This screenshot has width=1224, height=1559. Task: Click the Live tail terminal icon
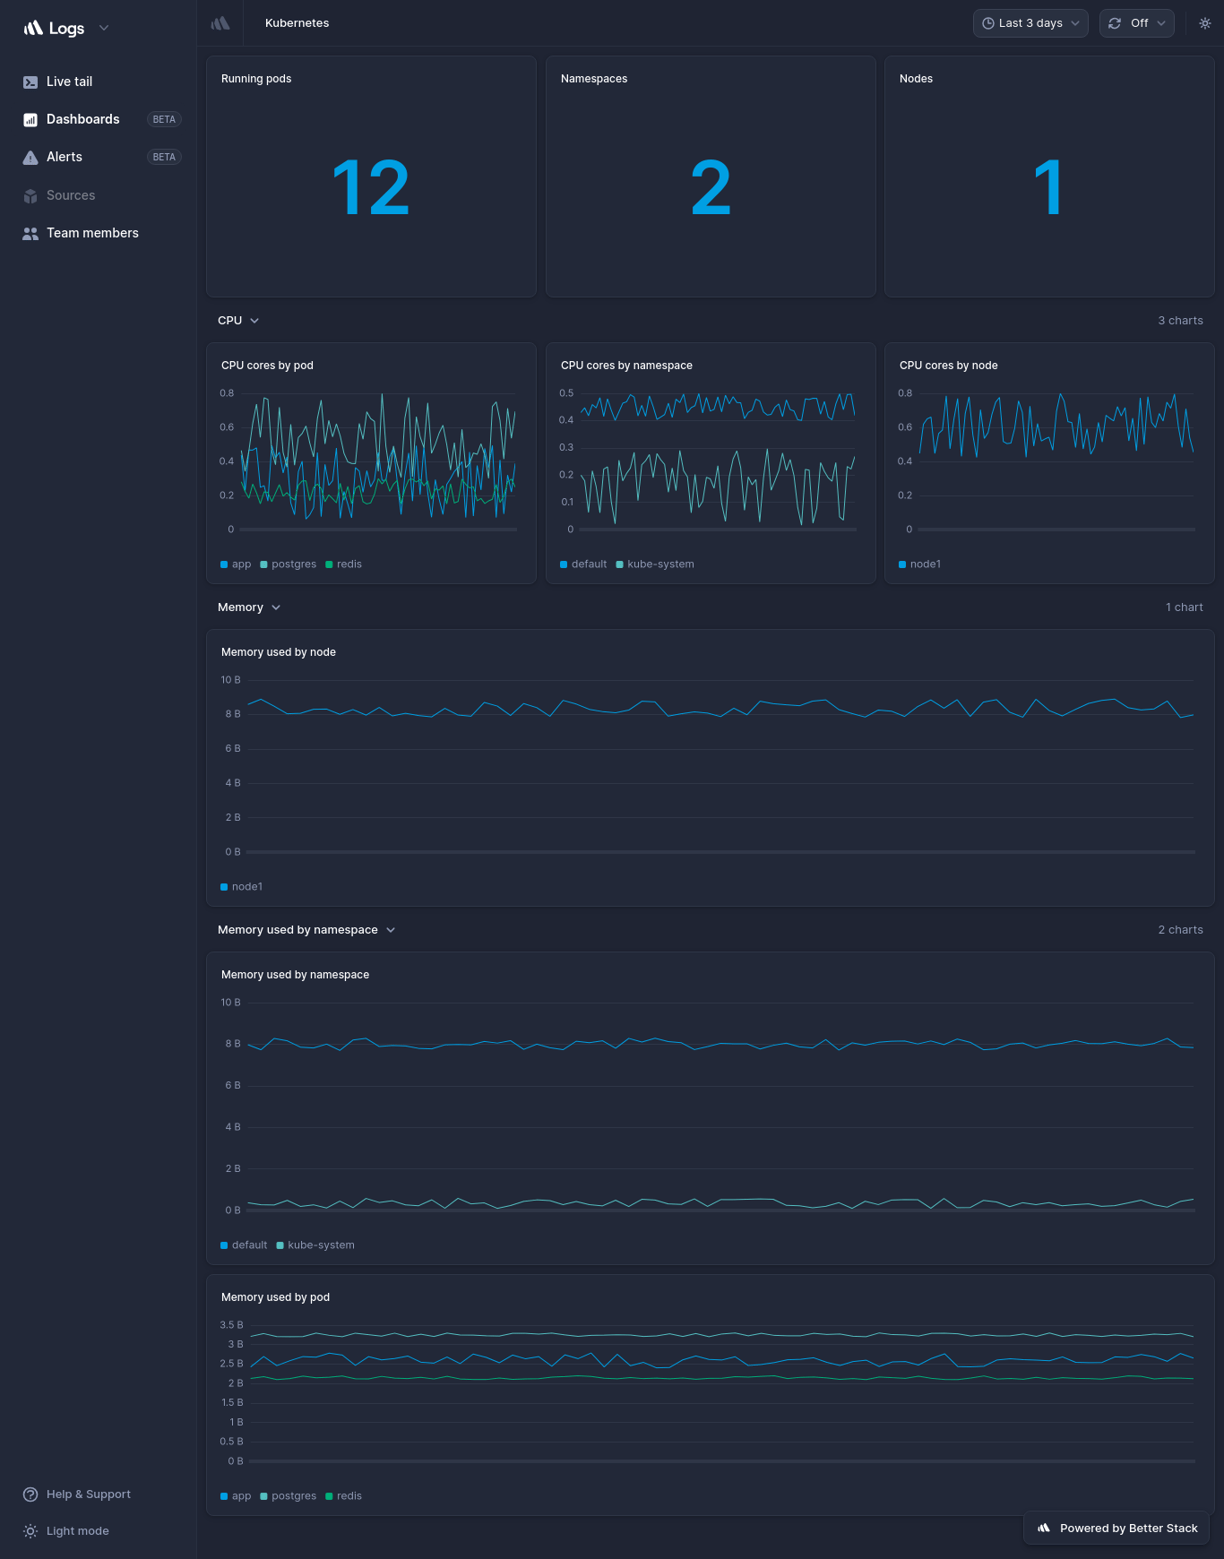click(x=30, y=81)
